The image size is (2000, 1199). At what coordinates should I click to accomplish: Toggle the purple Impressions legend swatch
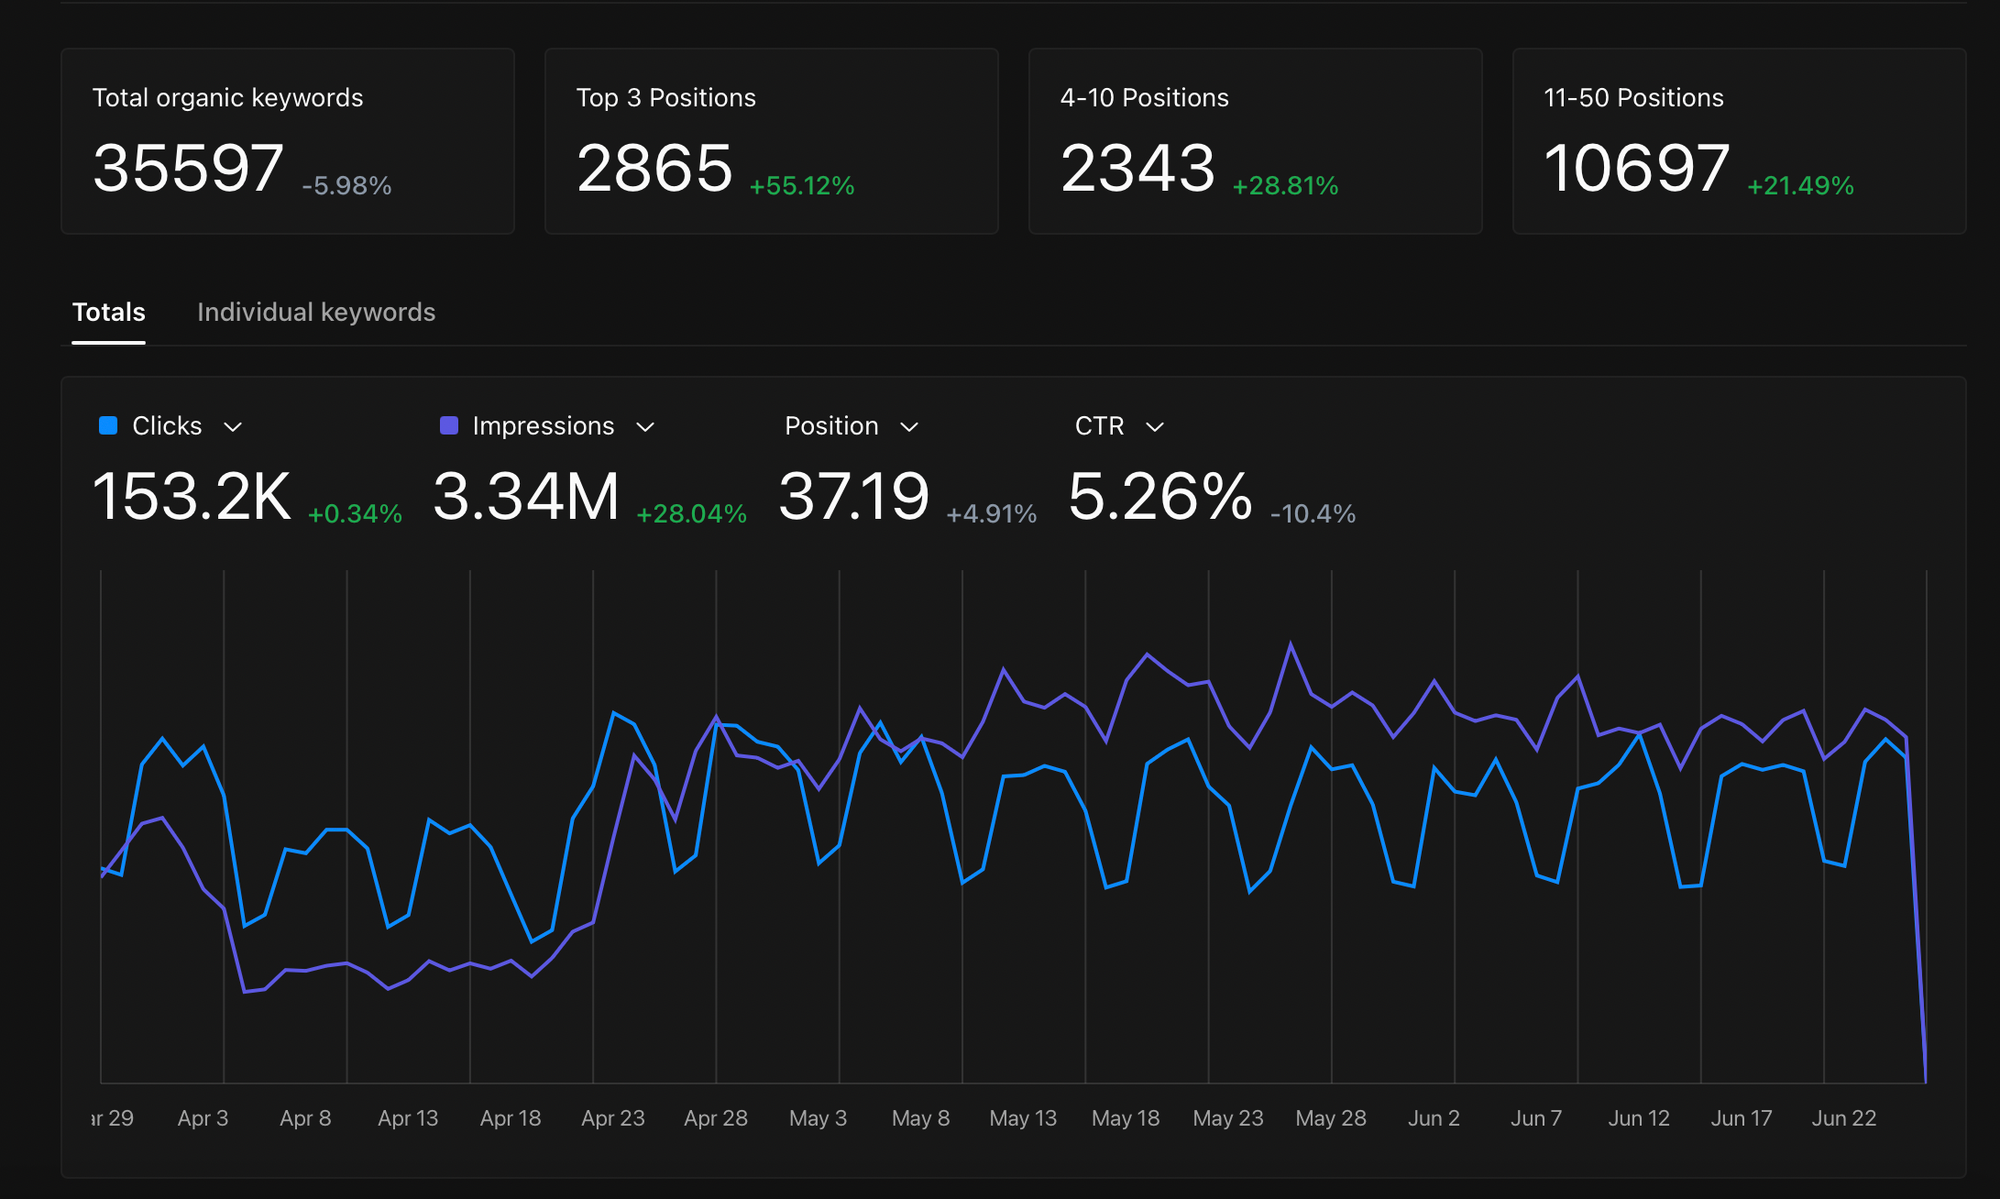(x=449, y=425)
